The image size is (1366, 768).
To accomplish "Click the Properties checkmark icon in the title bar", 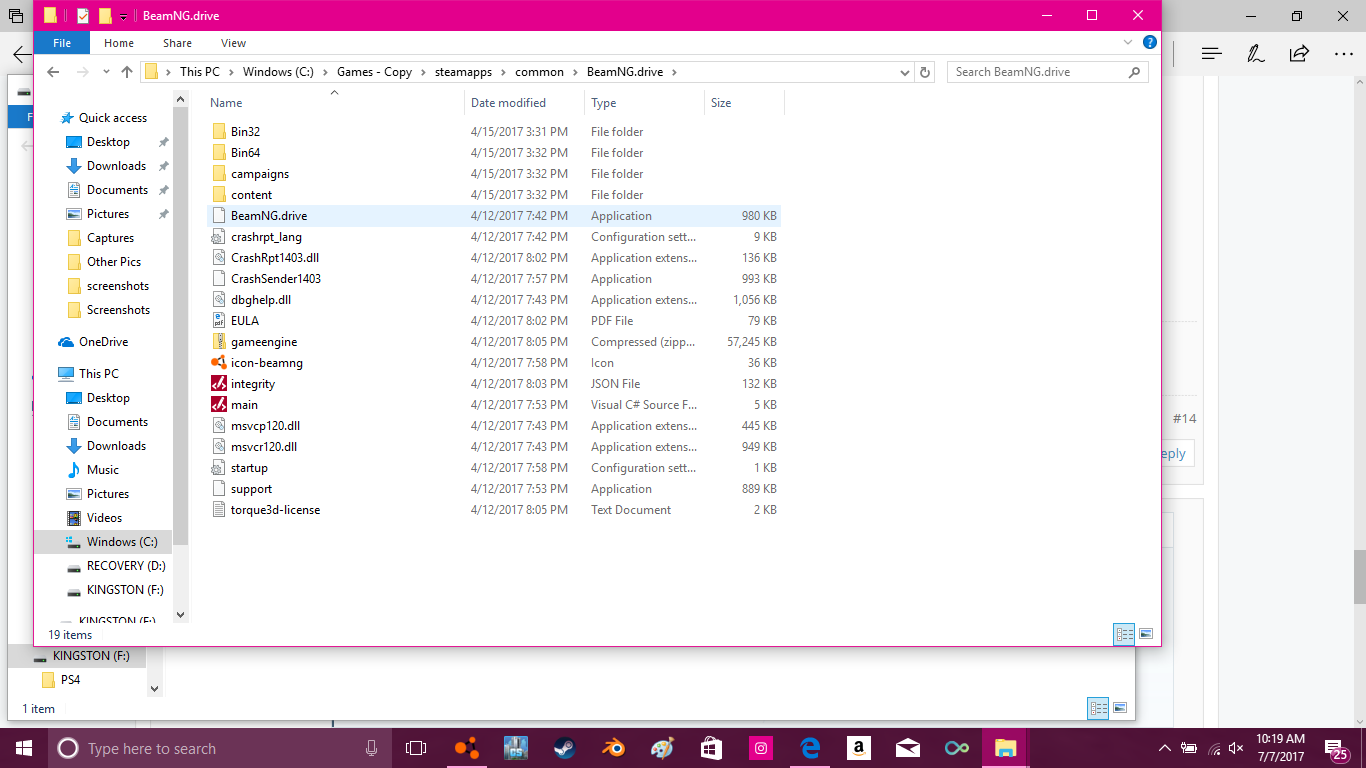I will (x=83, y=16).
